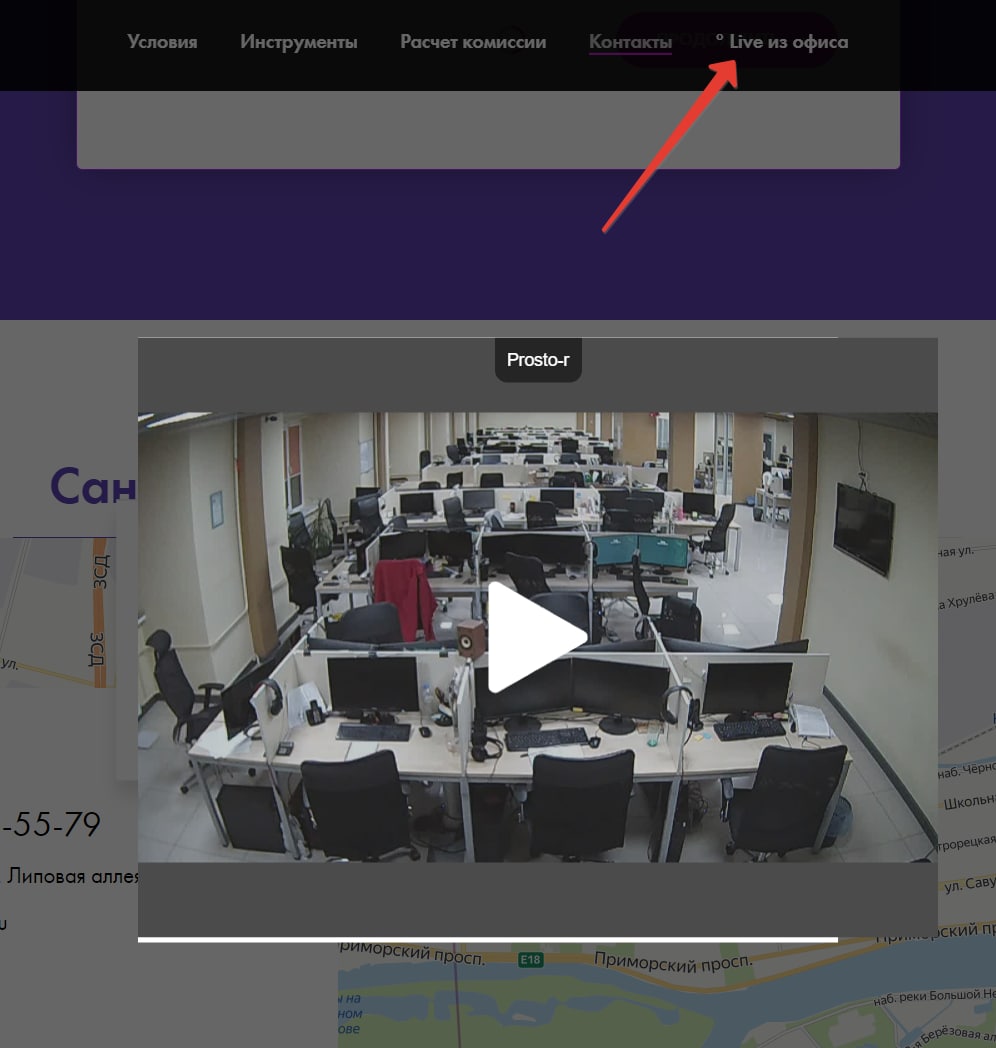Click the phone number ending -55-79
The height and width of the screenshot is (1048, 996).
coord(51,824)
